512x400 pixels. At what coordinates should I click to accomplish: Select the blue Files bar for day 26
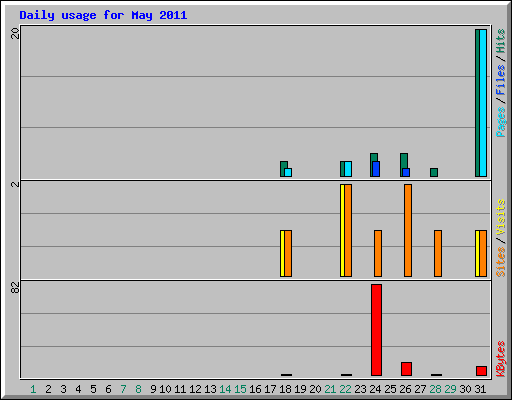pyautogui.click(x=406, y=172)
